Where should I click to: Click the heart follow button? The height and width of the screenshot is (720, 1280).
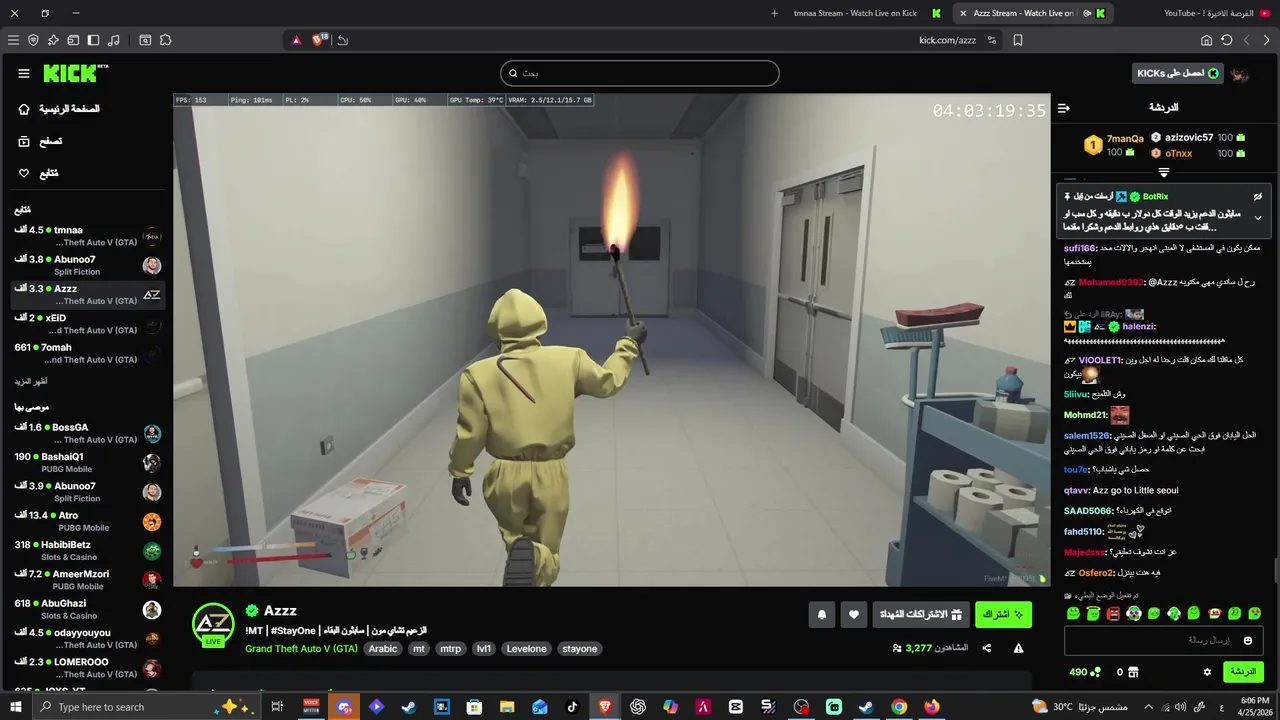(x=853, y=615)
